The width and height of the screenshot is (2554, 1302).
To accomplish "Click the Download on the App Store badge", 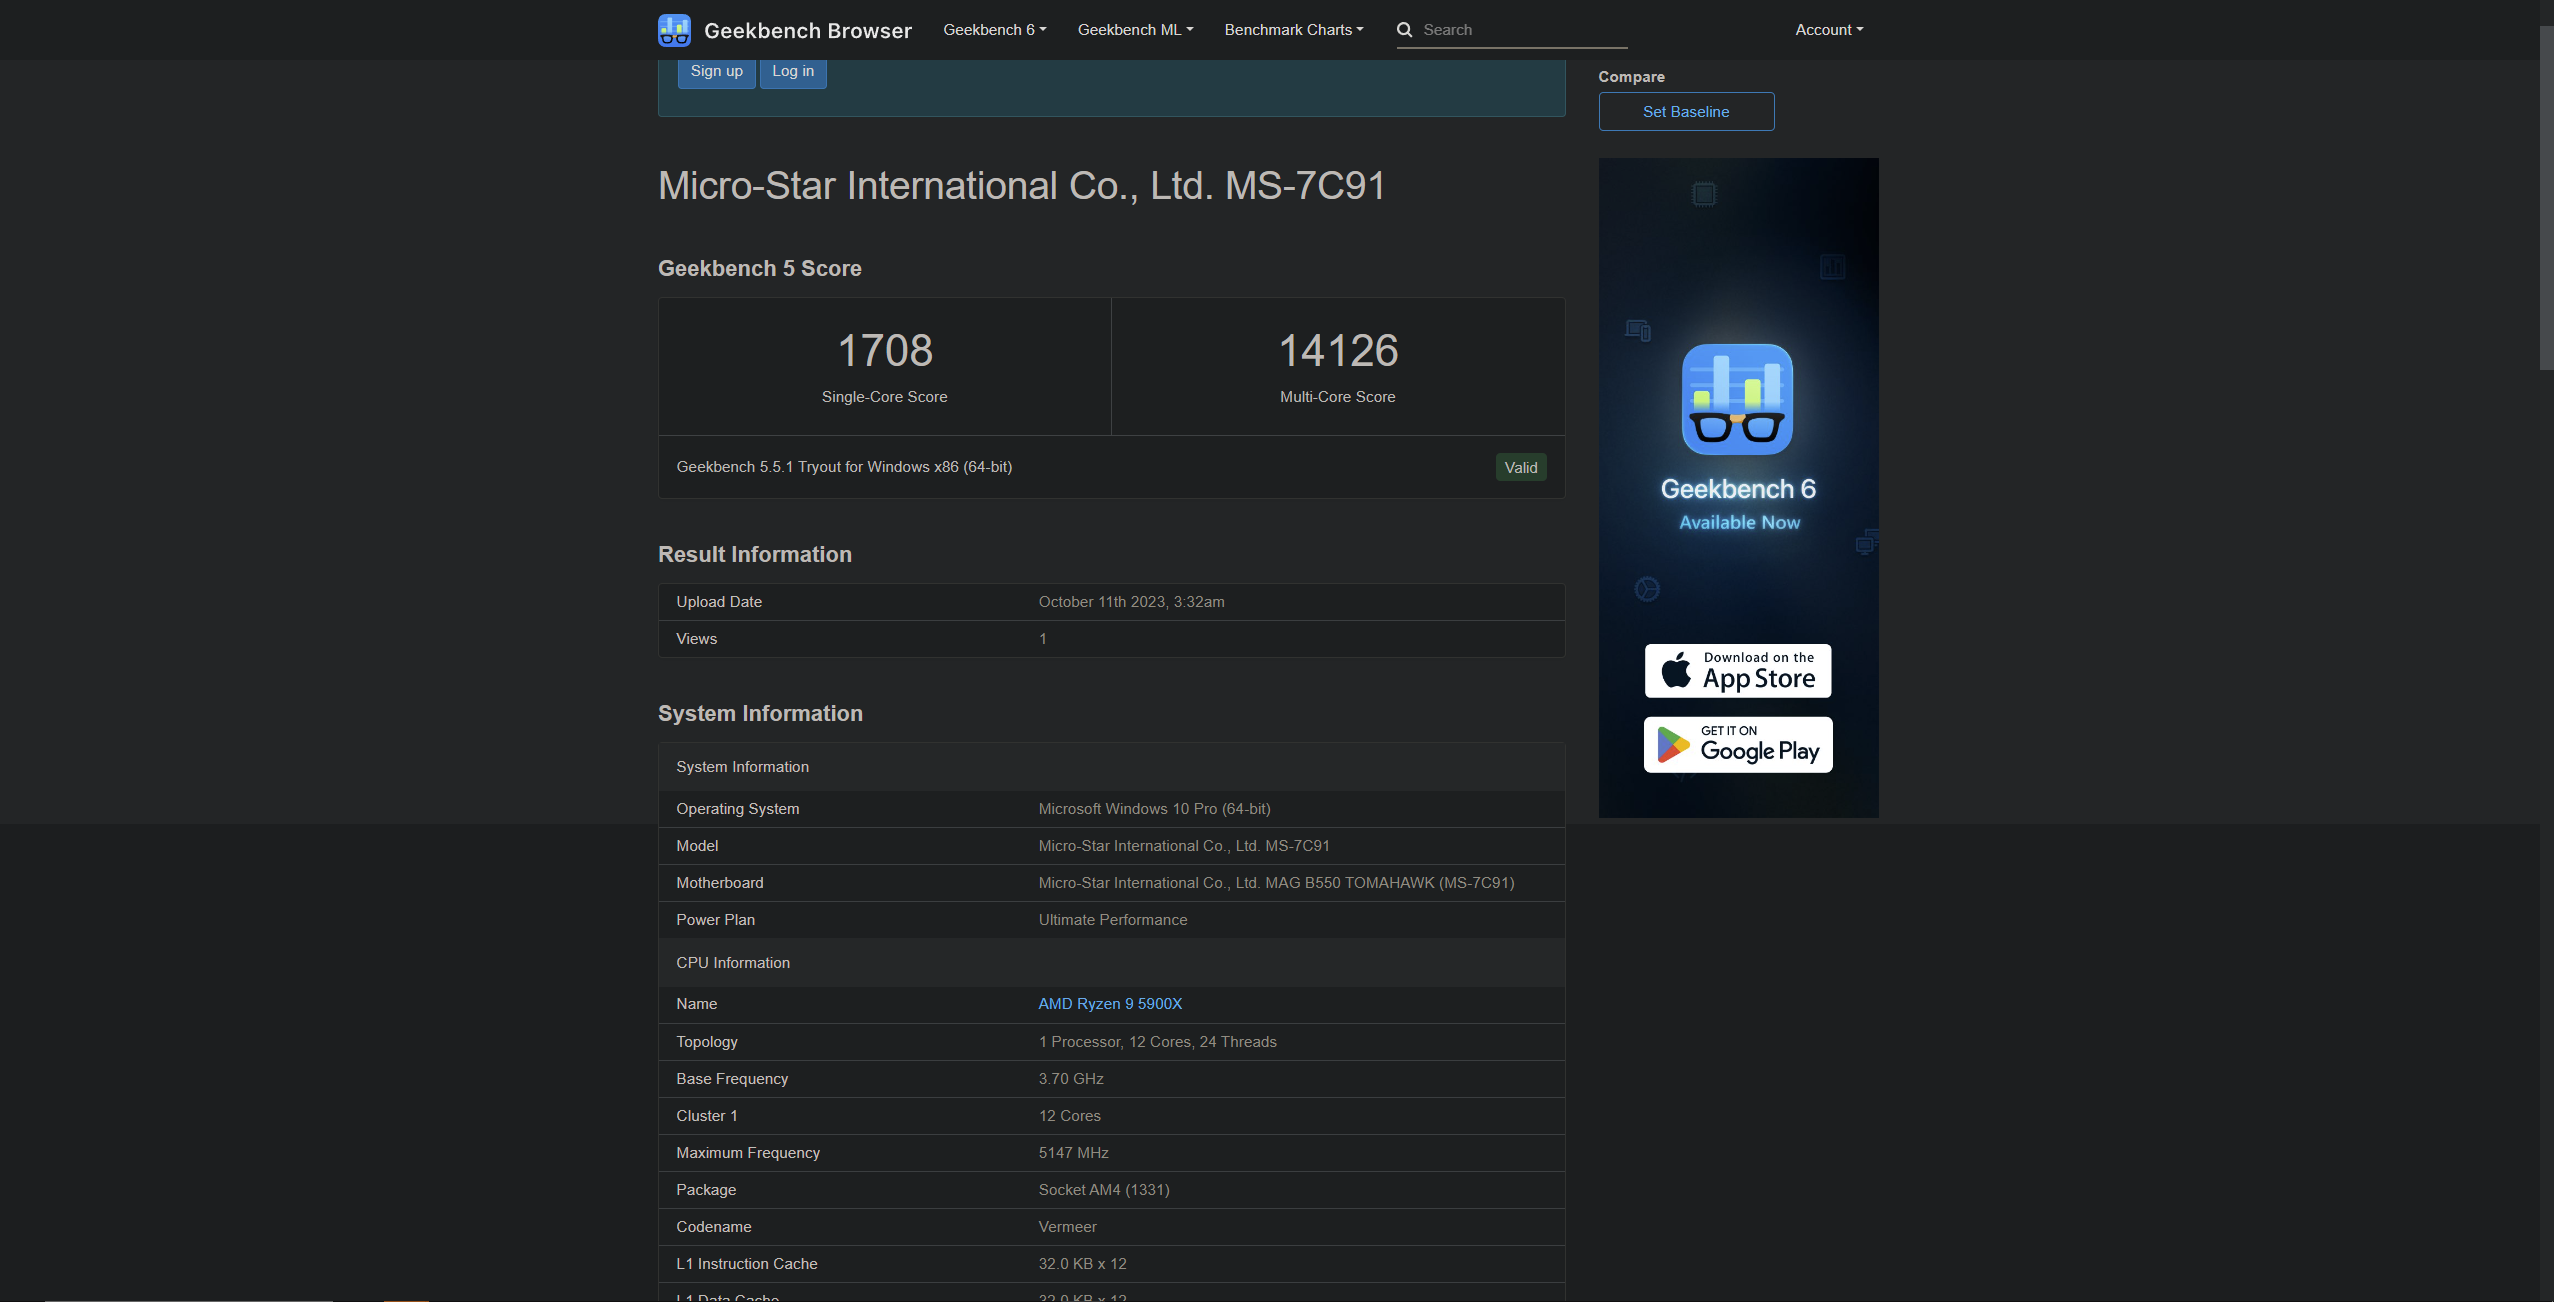I will 1738,671.
